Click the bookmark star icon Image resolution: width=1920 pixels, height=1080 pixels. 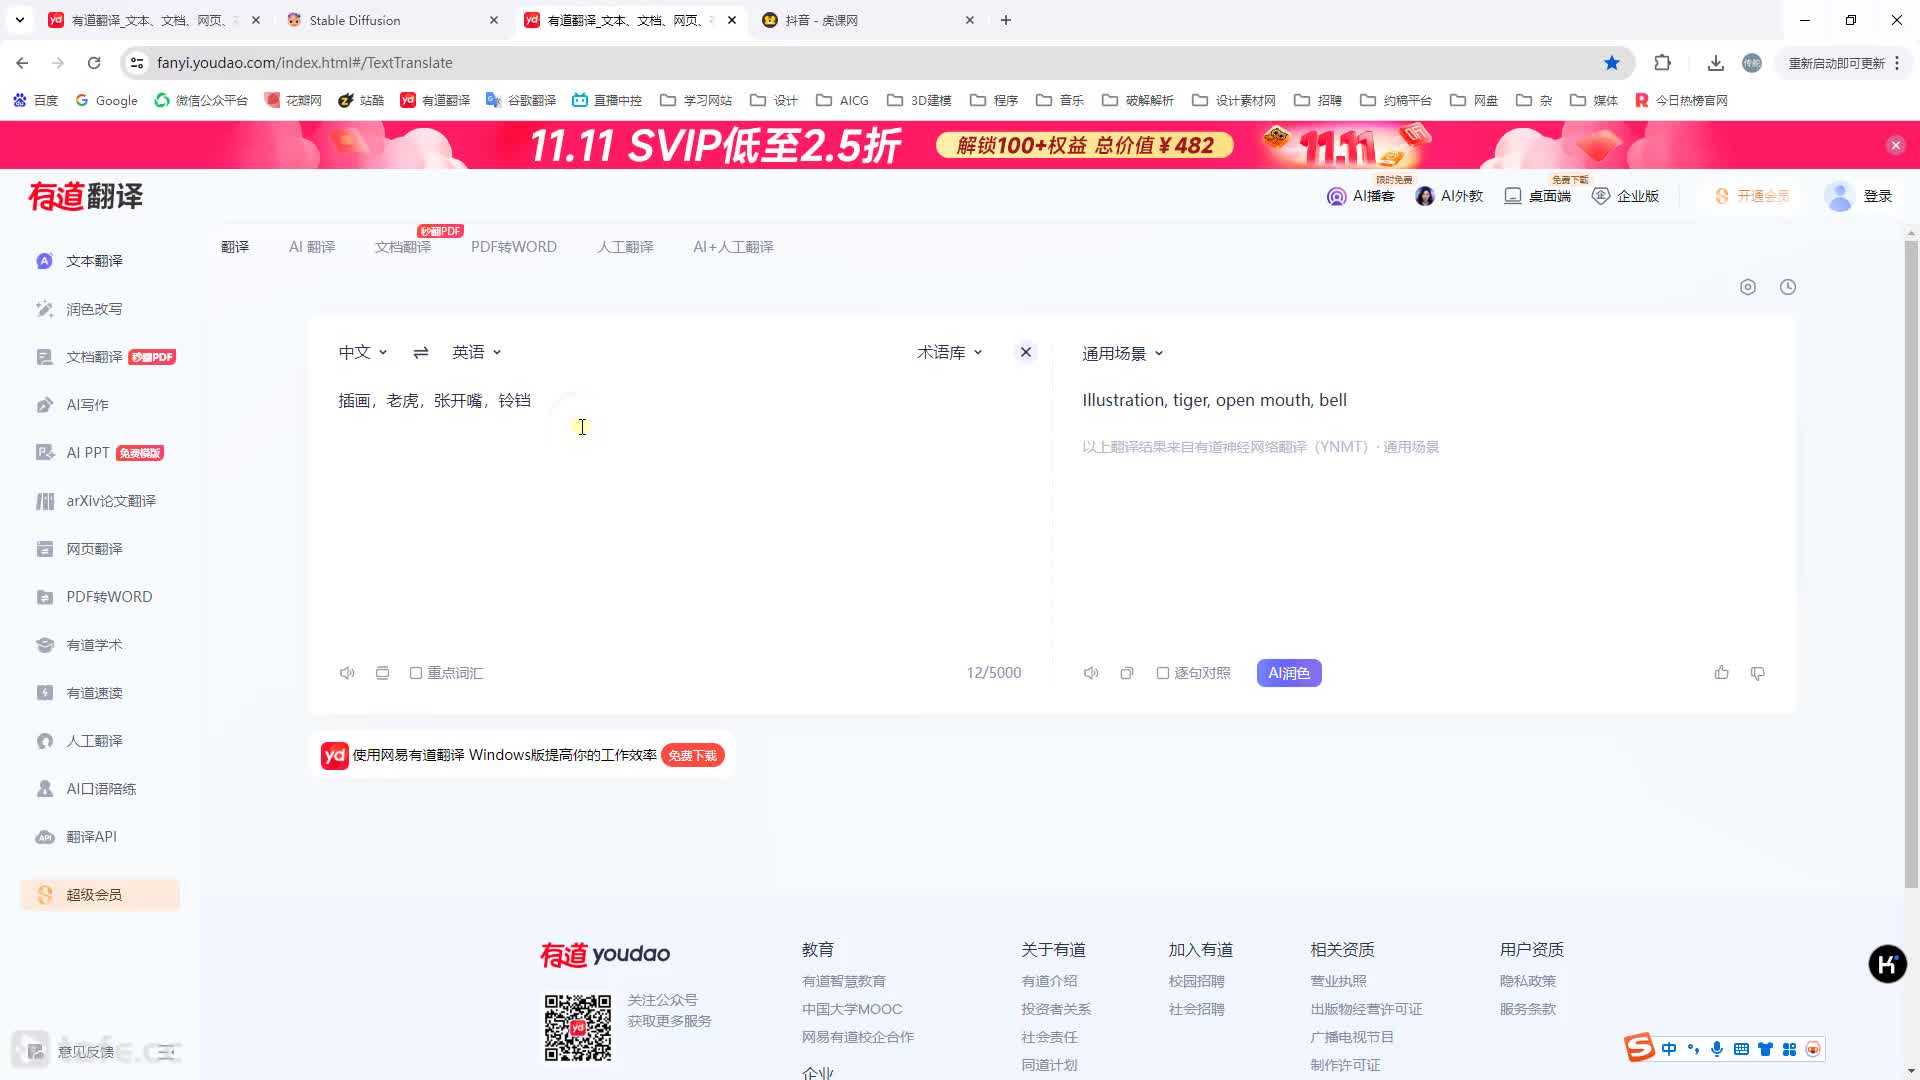coord(1612,62)
